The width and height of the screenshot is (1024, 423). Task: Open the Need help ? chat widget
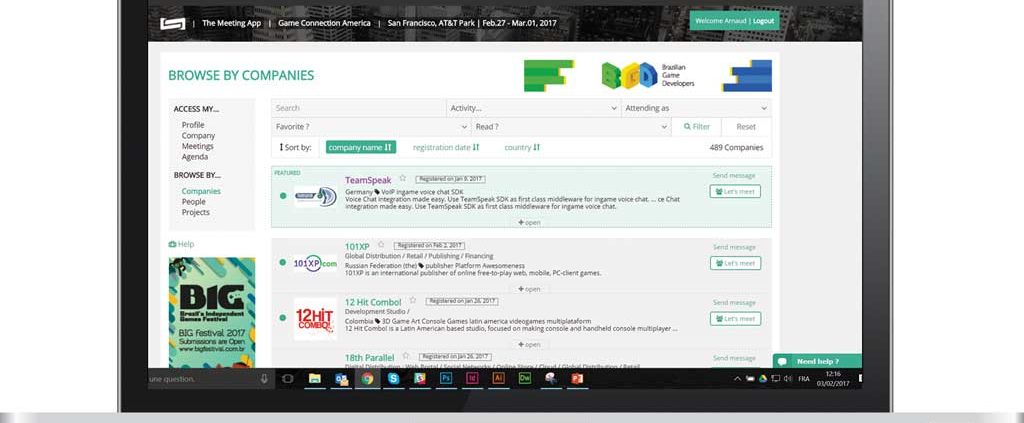point(817,361)
